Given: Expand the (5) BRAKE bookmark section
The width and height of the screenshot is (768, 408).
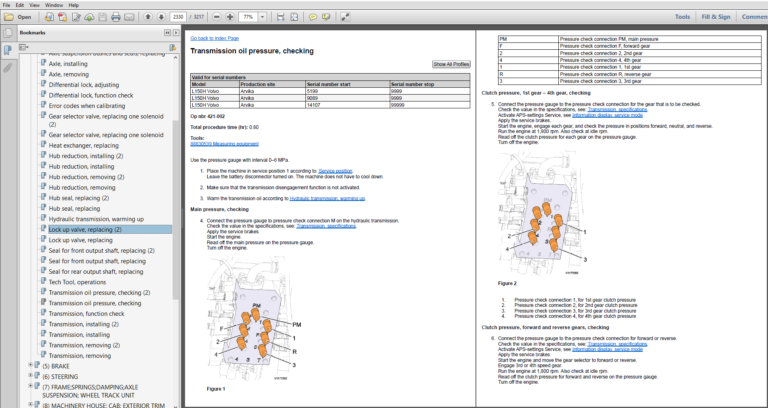Looking at the screenshot, I should point(32,366).
